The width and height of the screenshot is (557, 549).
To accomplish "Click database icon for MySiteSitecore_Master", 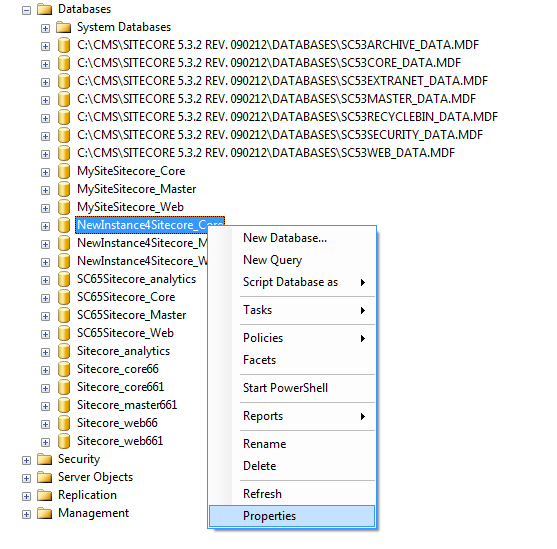I will pos(64,189).
